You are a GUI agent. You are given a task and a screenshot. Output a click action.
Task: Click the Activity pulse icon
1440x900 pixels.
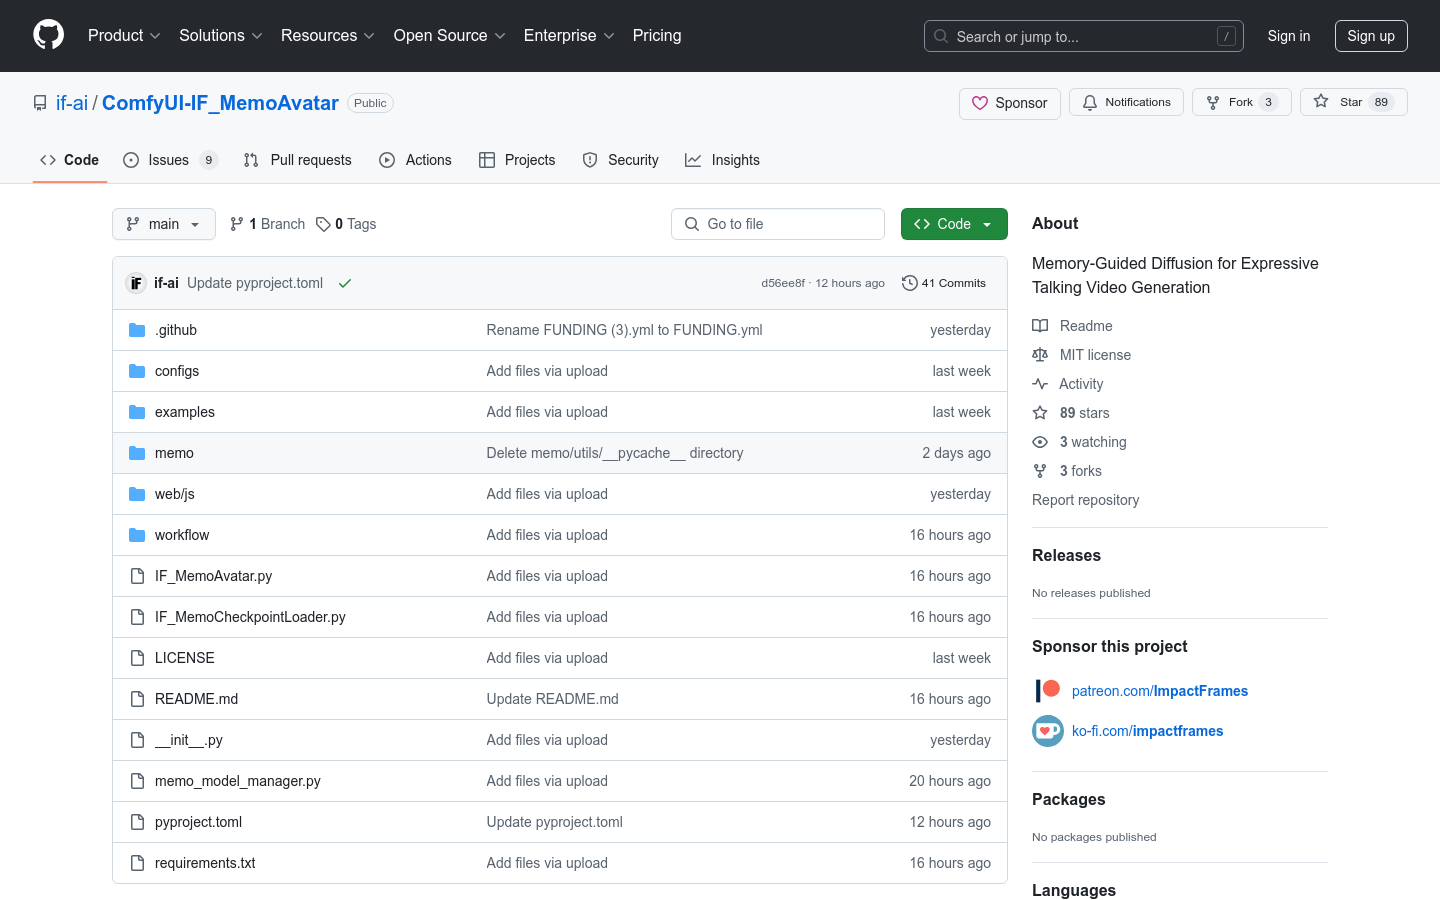1040,384
